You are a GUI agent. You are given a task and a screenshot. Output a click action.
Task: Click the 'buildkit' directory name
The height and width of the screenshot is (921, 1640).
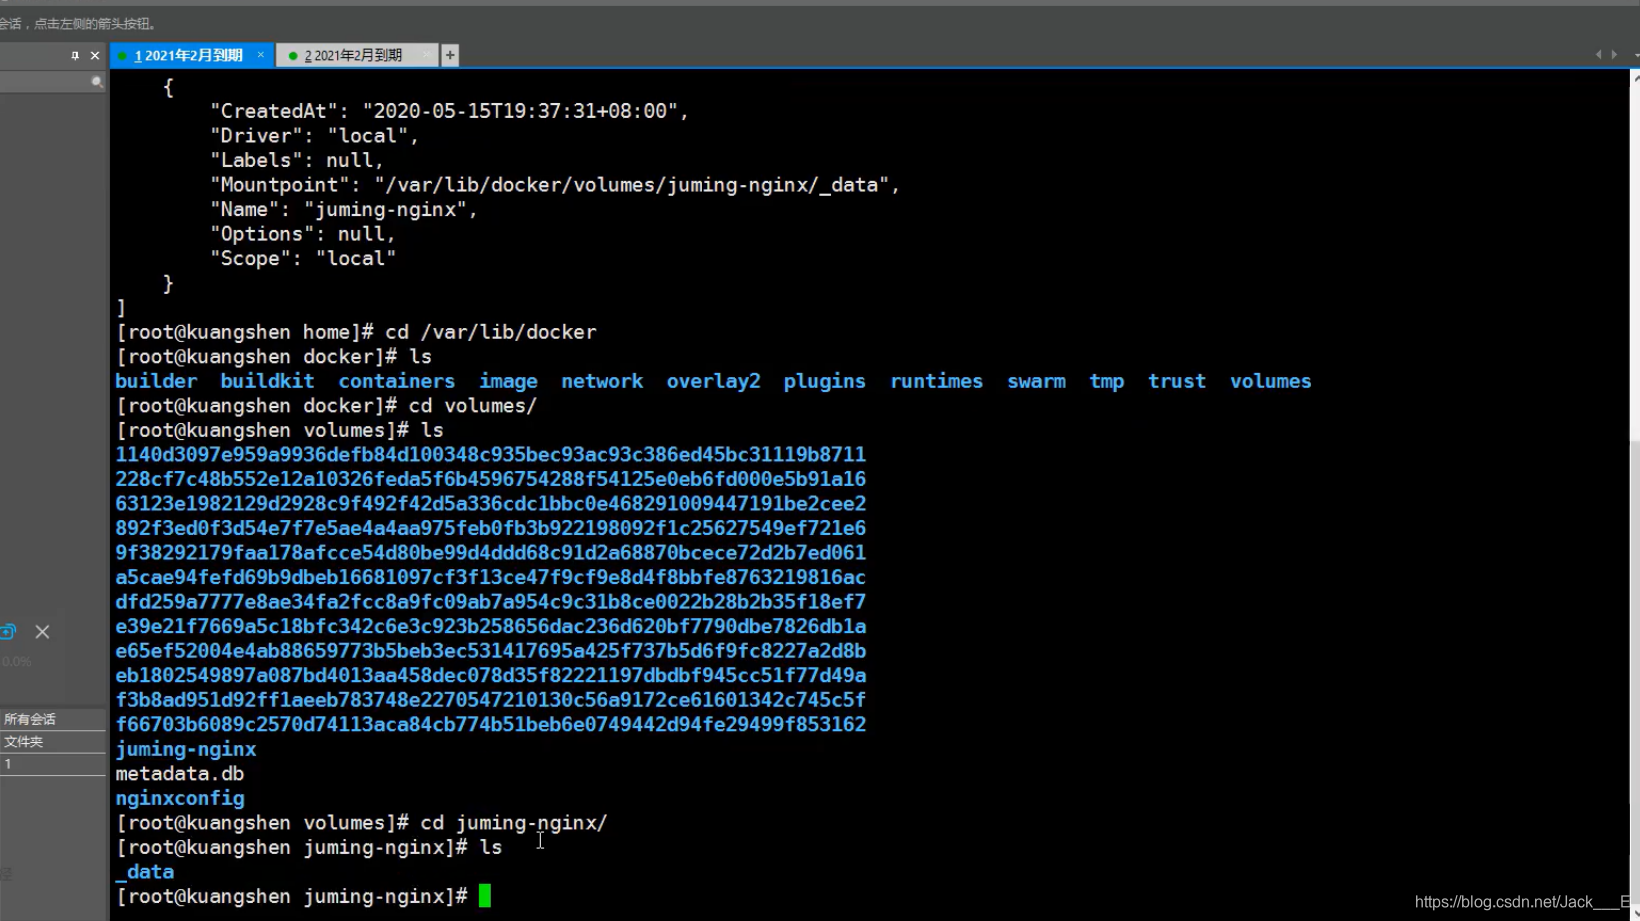pos(267,381)
